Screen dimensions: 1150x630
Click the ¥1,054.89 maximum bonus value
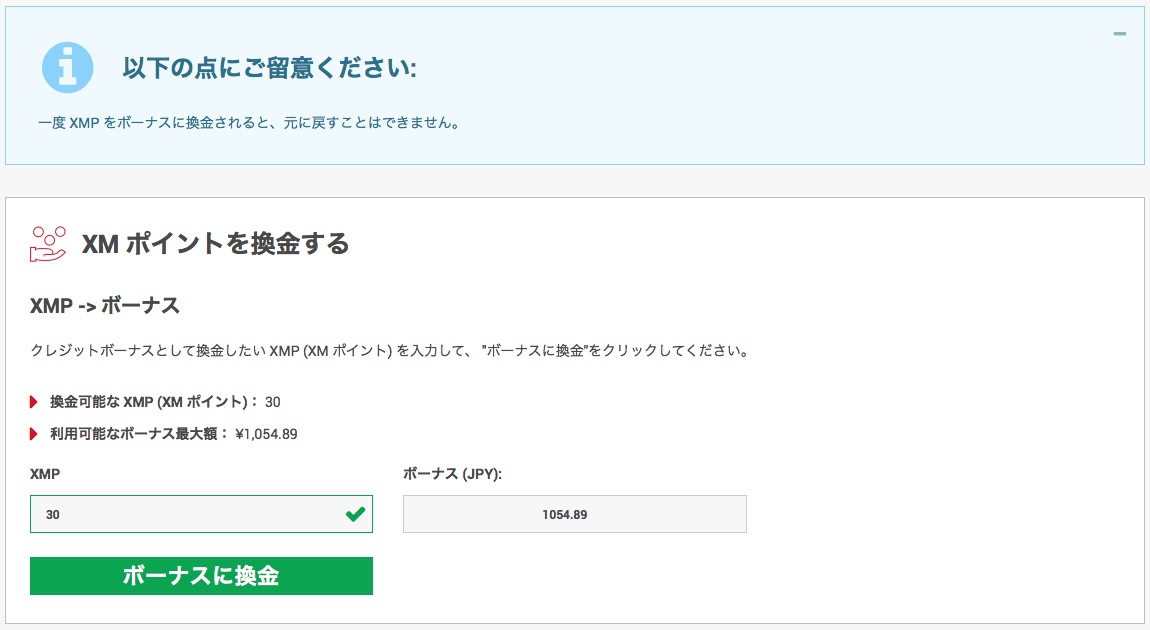point(266,434)
